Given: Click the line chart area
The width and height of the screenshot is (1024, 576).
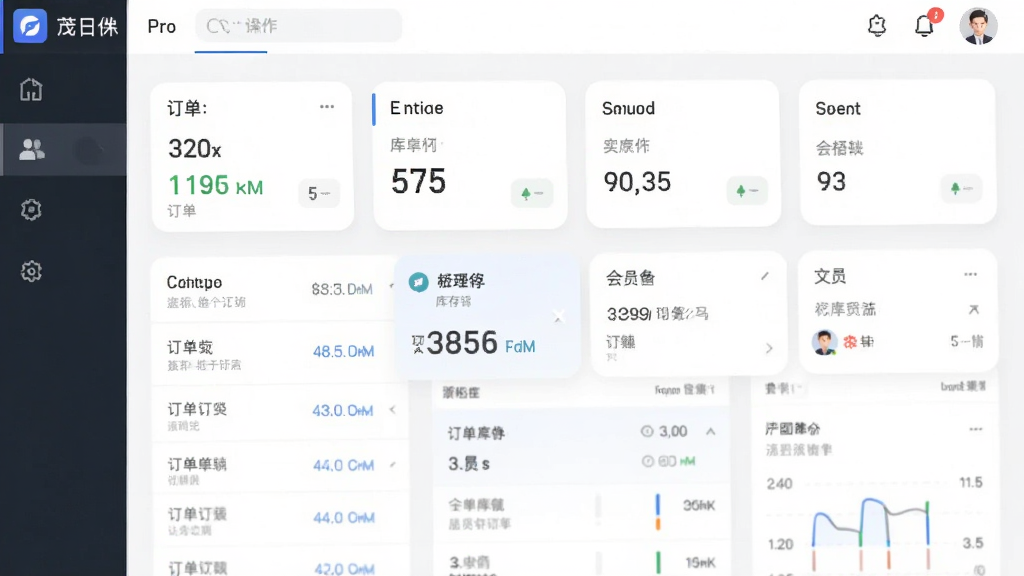Looking at the screenshot, I should [x=871, y=524].
